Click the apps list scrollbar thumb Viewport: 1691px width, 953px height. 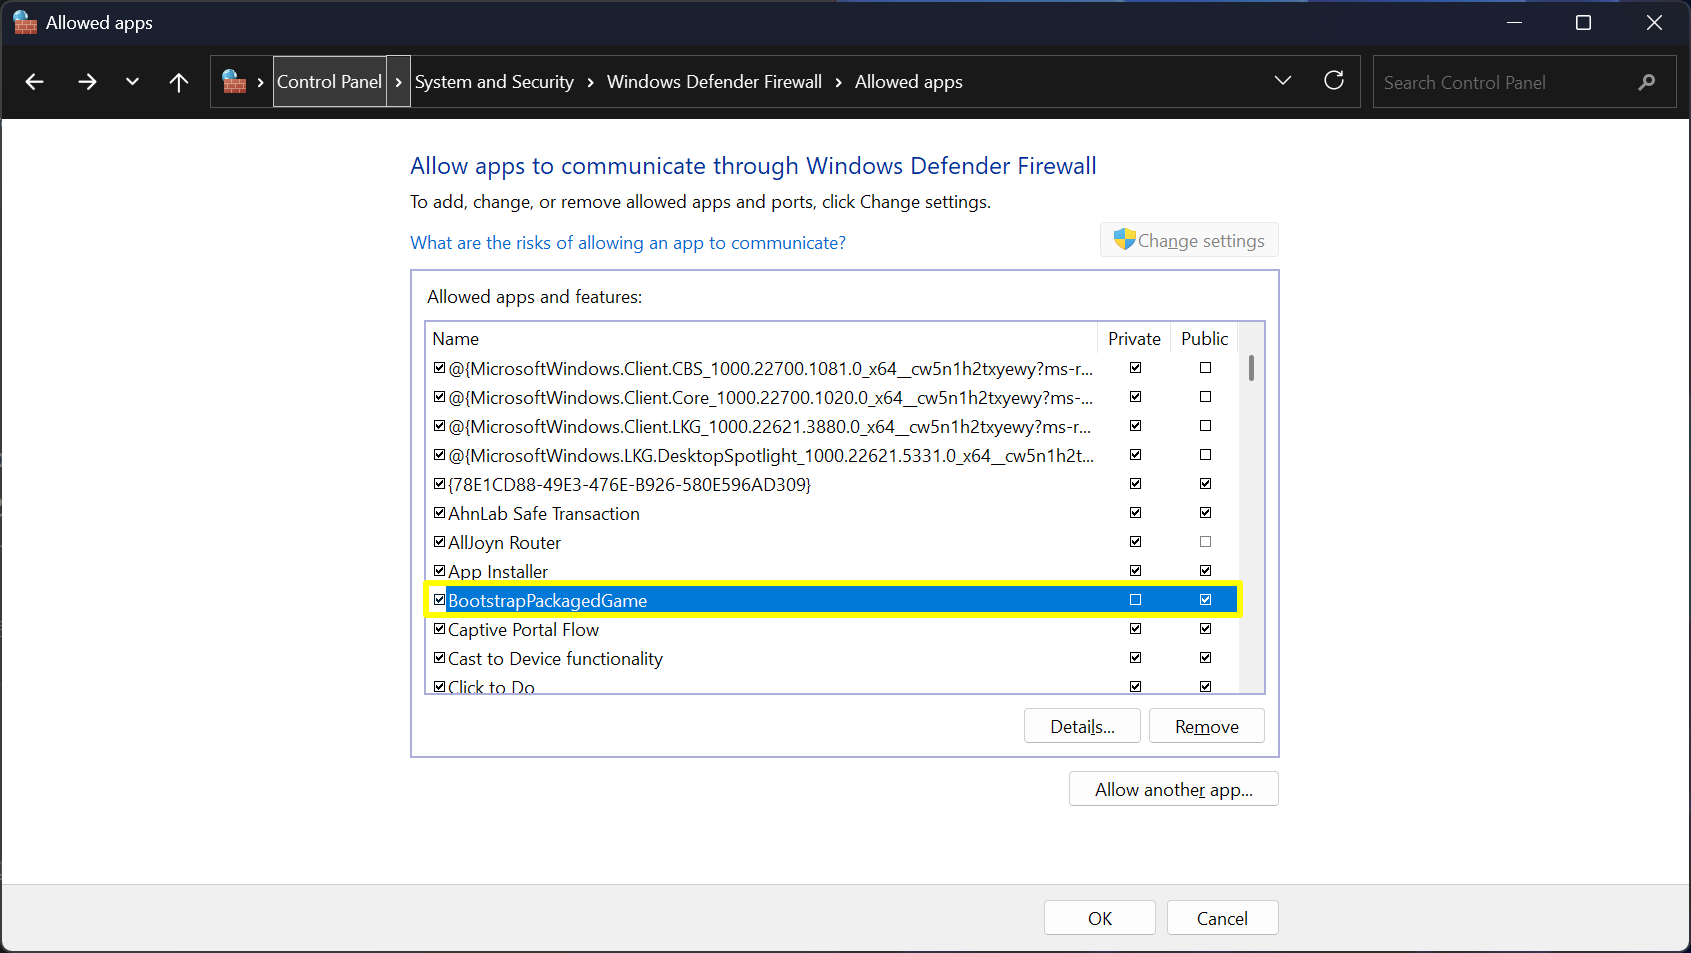click(1251, 368)
